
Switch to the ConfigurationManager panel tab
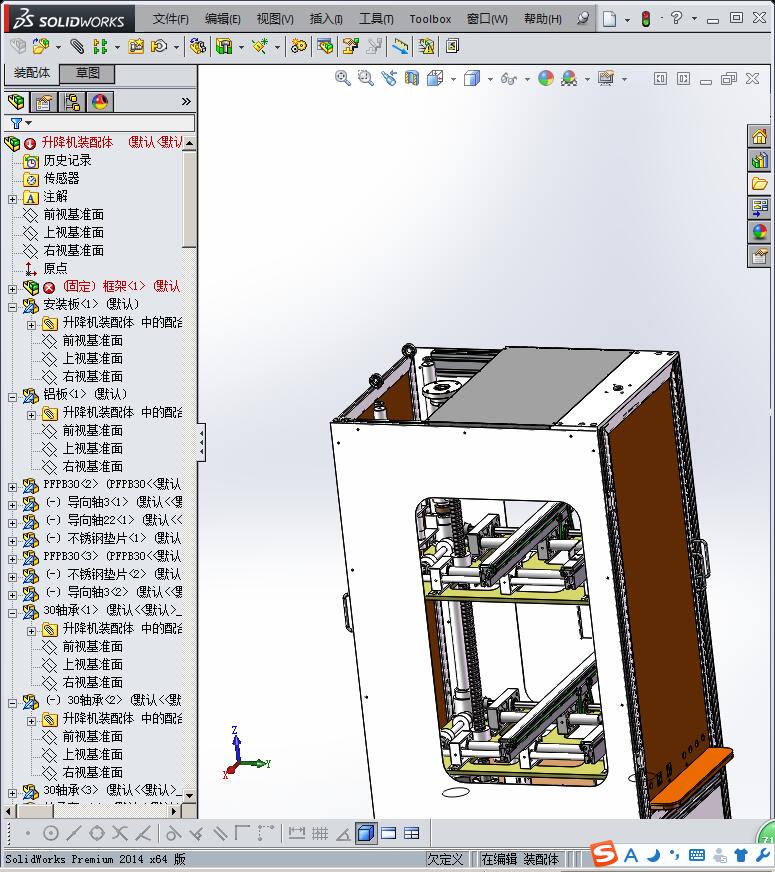click(x=72, y=102)
